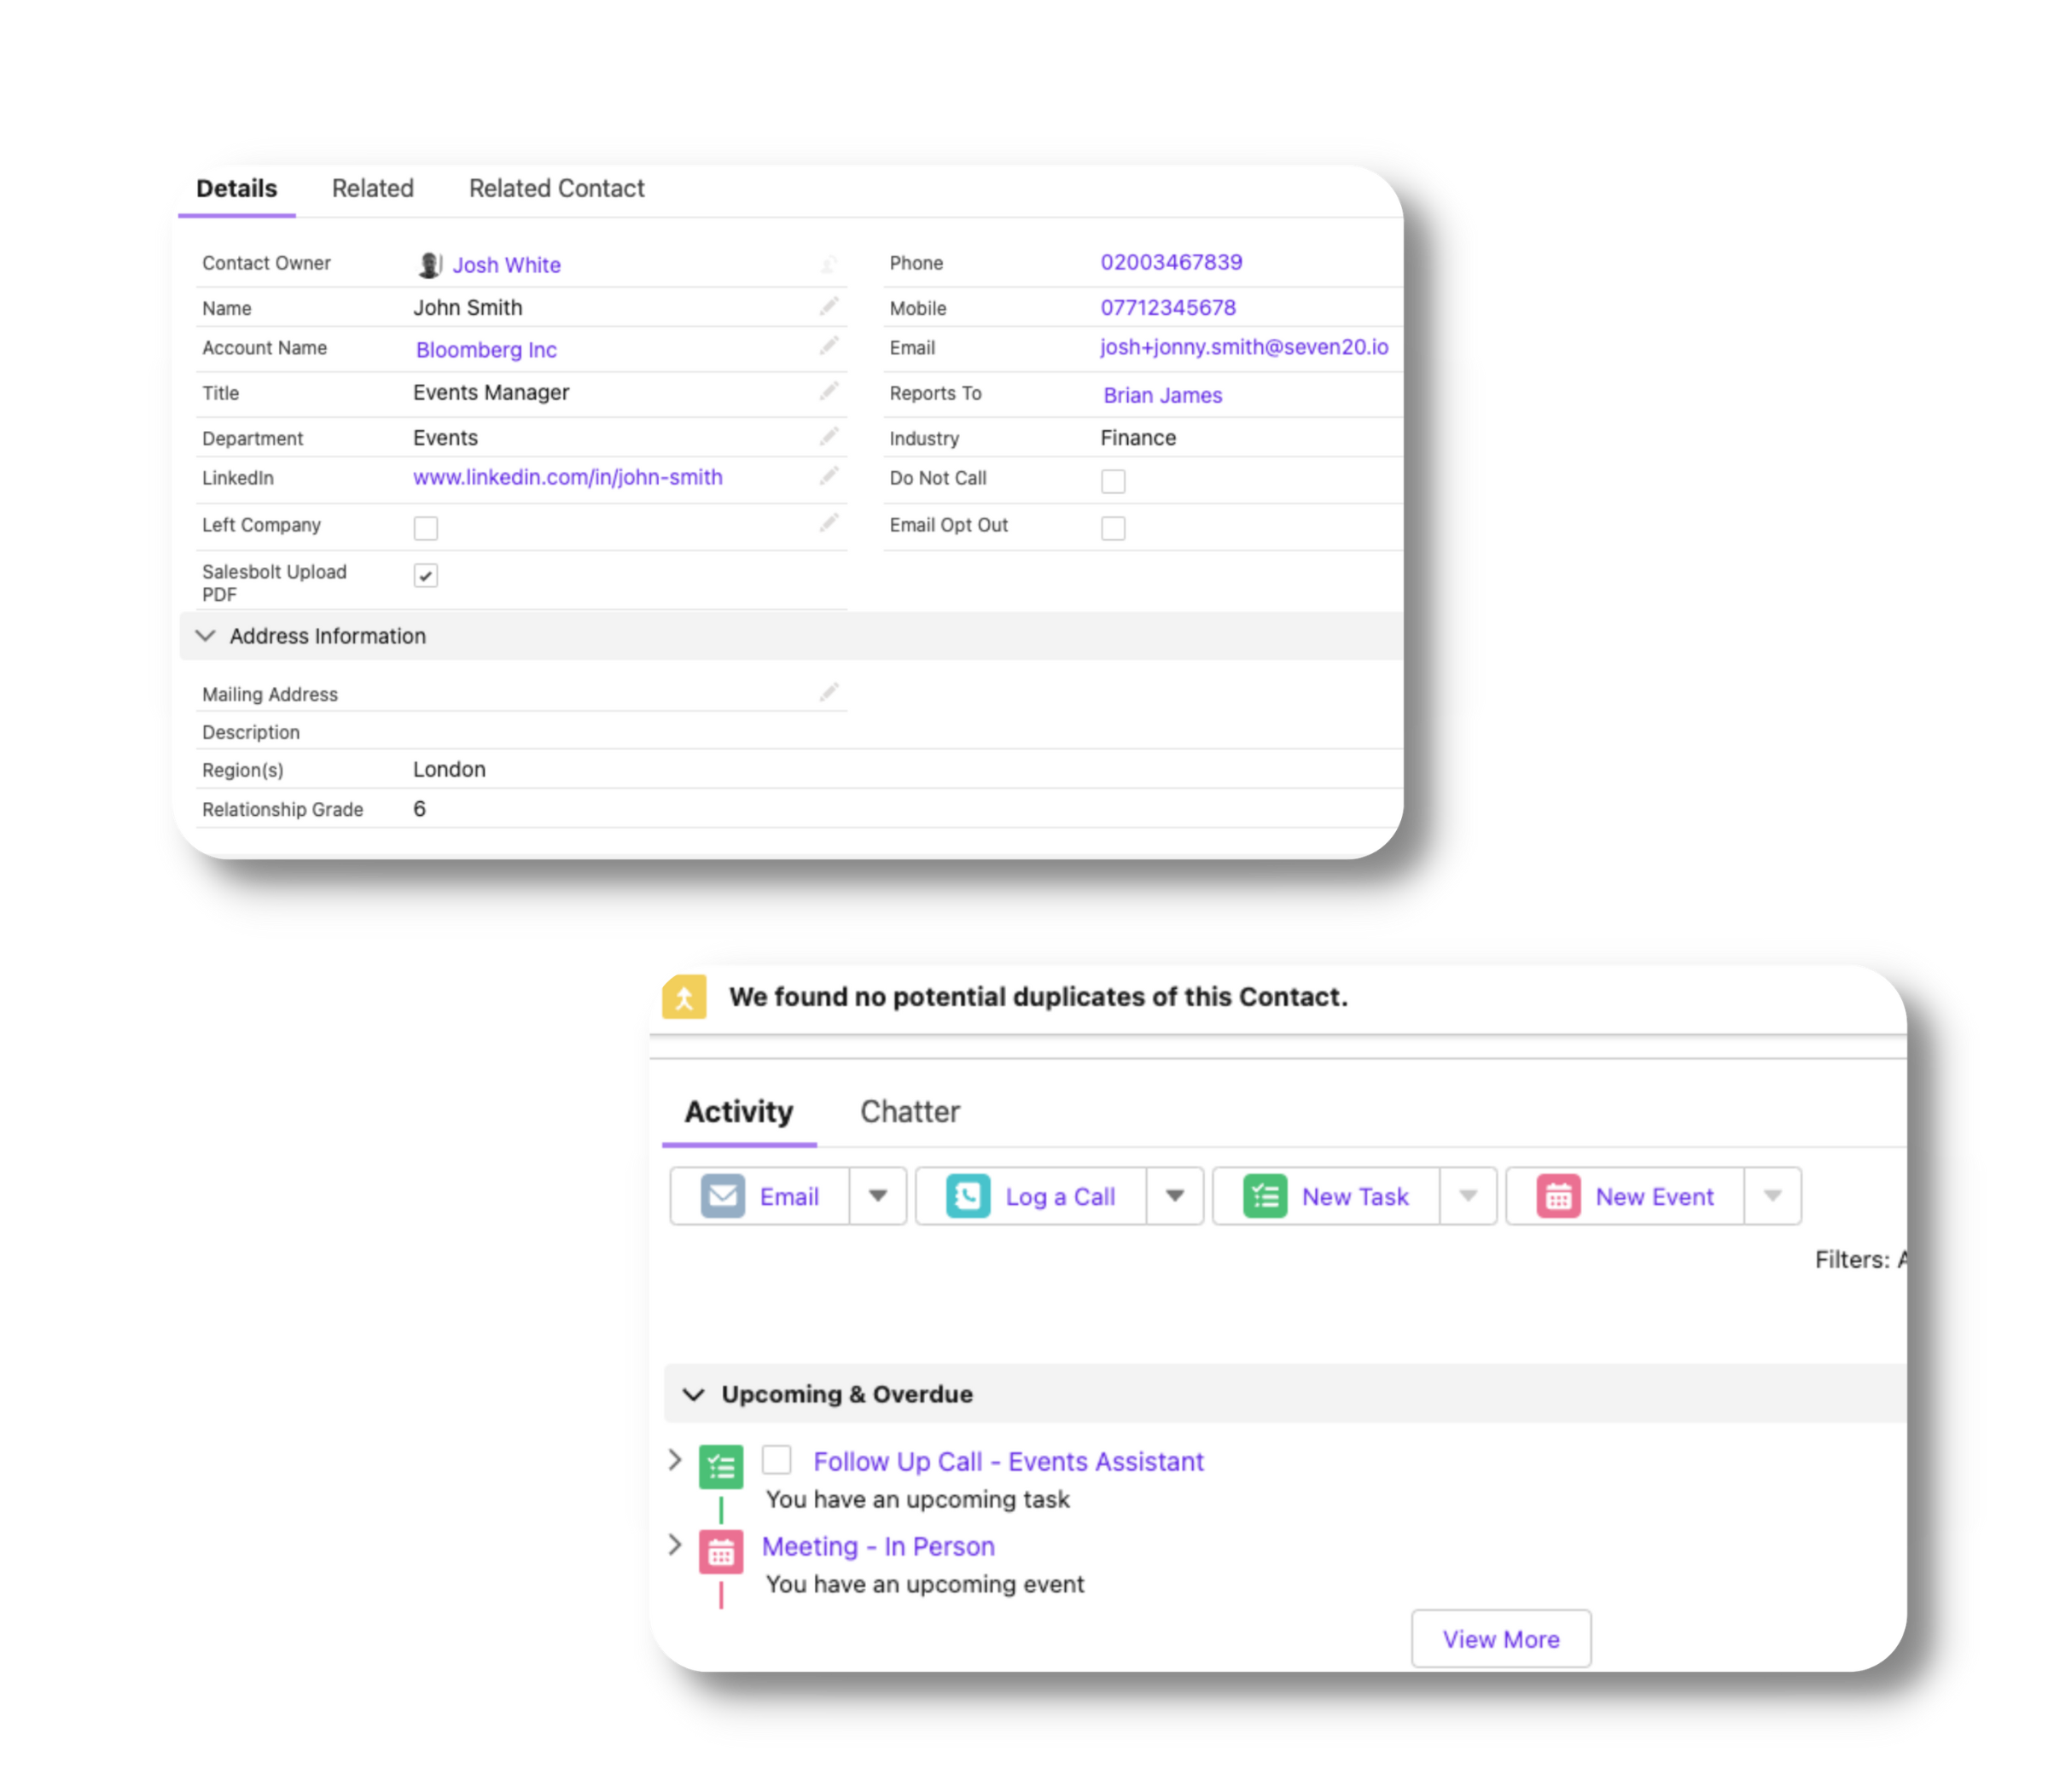
Task: Expand the Meeting - In Person event
Action: (675, 1545)
